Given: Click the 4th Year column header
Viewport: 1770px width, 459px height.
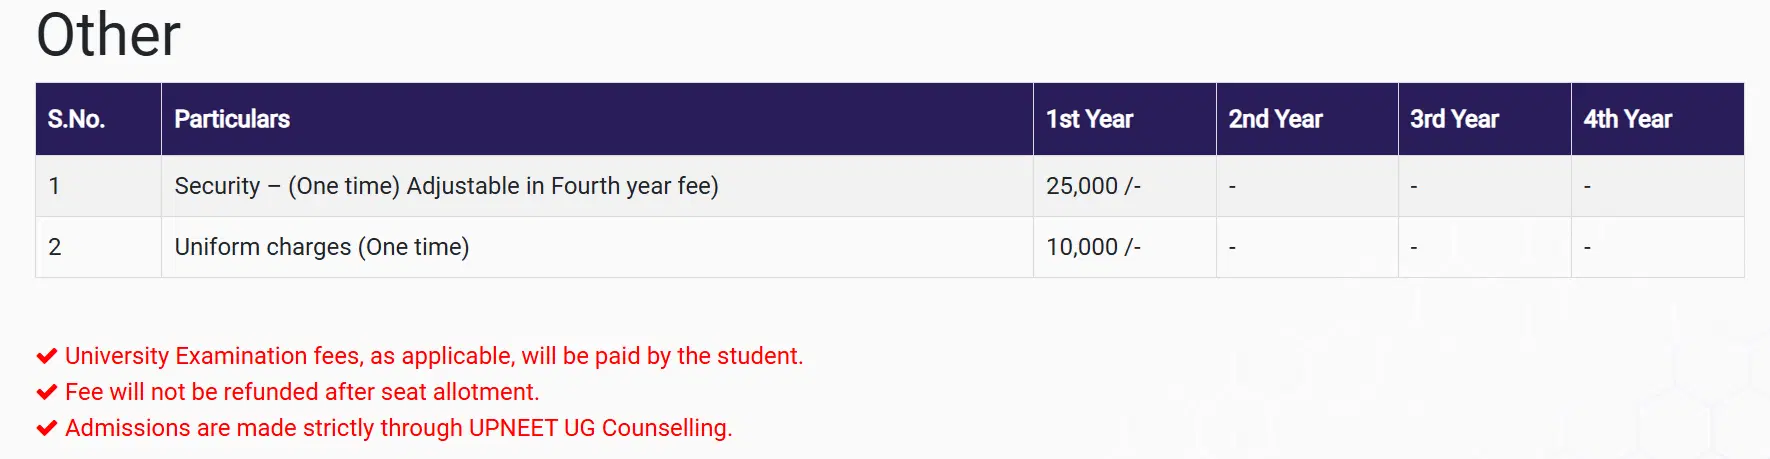Looking at the screenshot, I should [x=1627, y=119].
